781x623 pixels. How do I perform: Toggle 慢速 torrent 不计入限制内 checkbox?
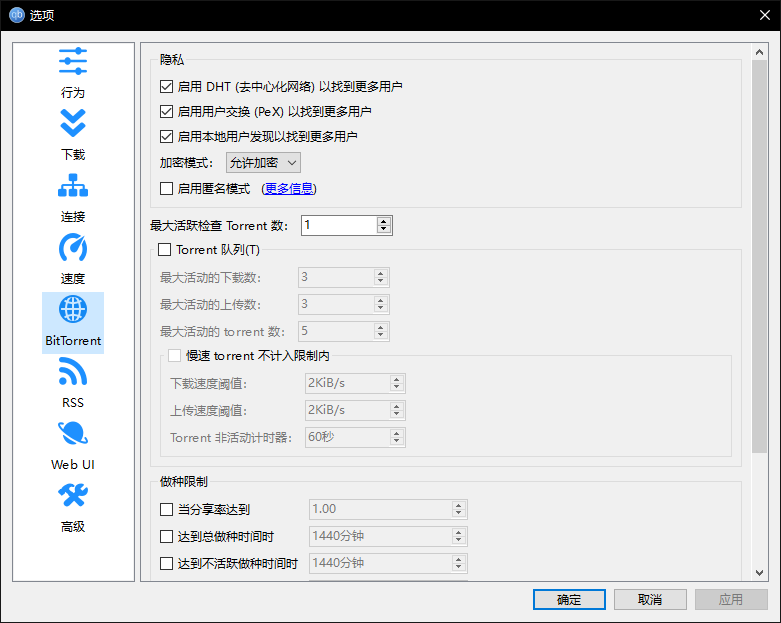[x=174, y=356]
